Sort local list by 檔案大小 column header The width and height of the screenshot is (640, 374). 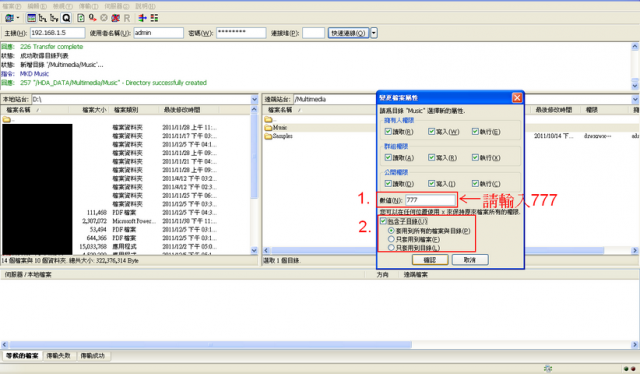pos(94,110)
